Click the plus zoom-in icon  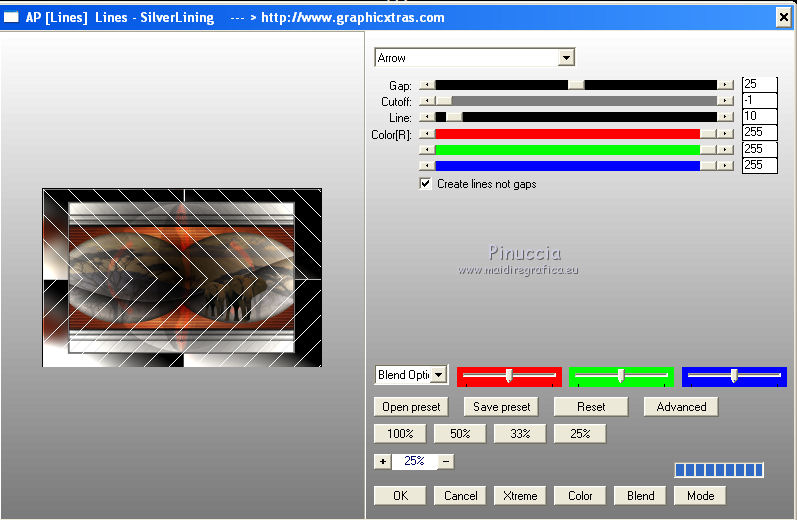[382, 461]
